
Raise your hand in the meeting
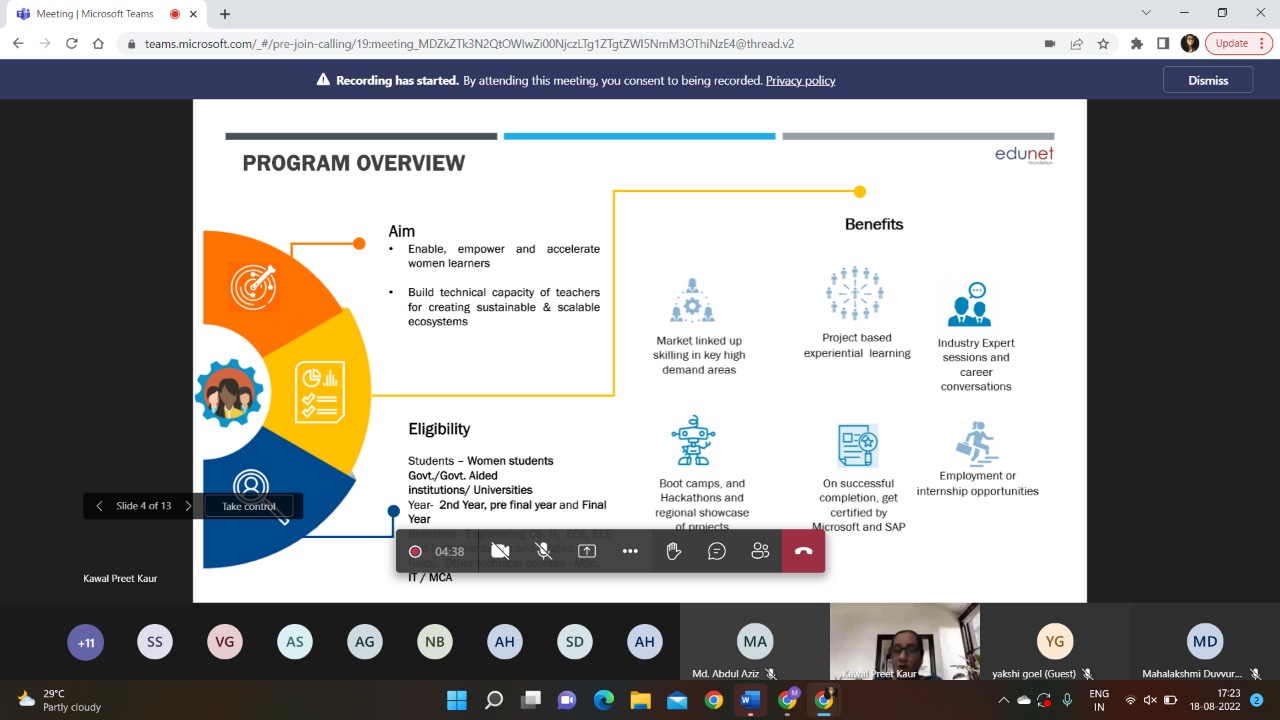coord(673,551)
